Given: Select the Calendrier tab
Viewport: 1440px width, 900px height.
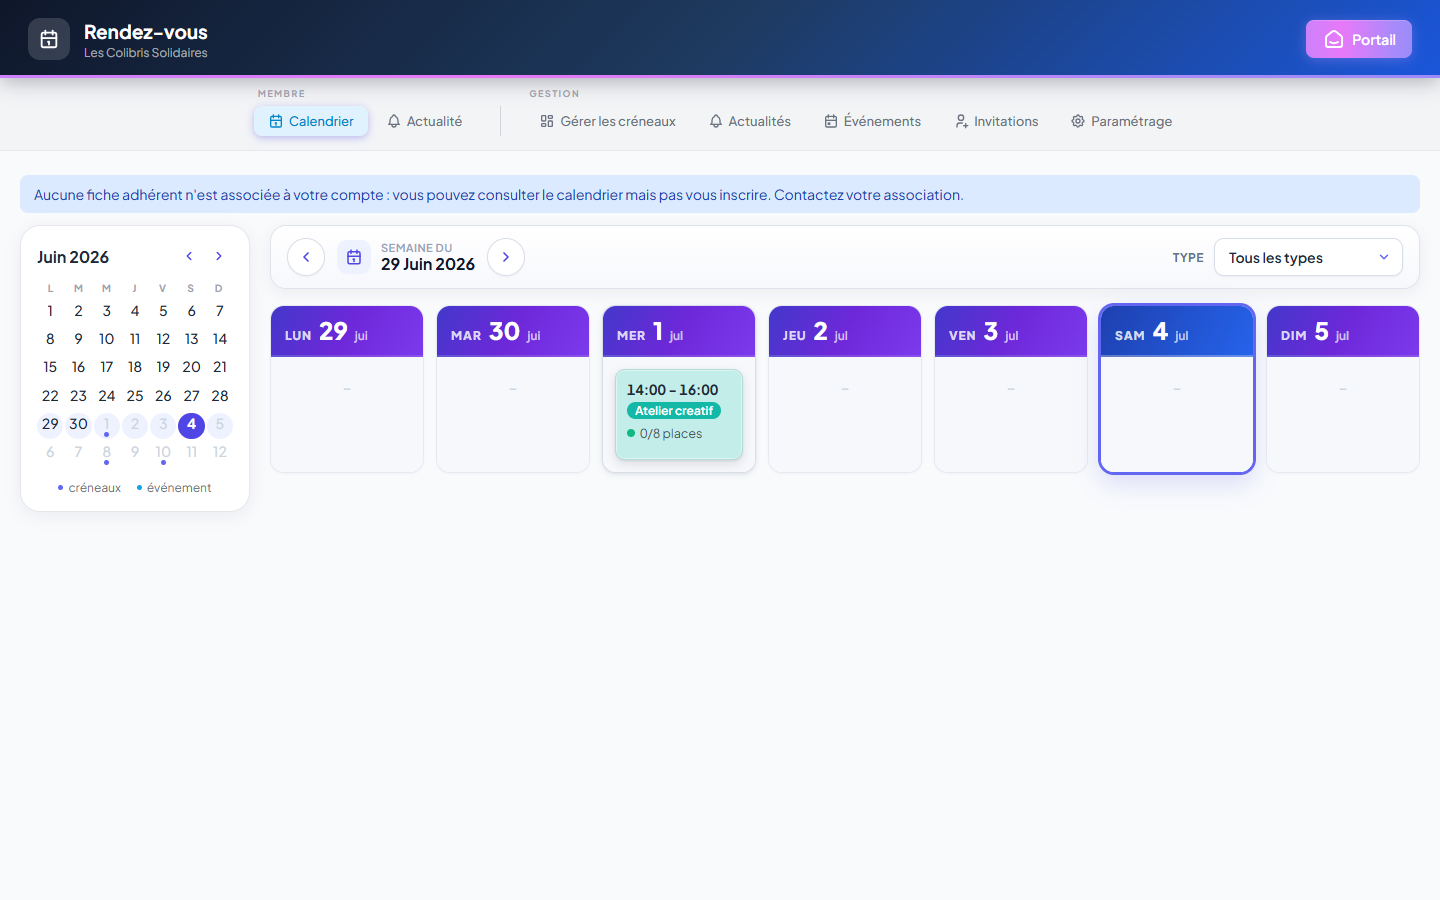Looking at the screenshot, I should coord(311,121).
